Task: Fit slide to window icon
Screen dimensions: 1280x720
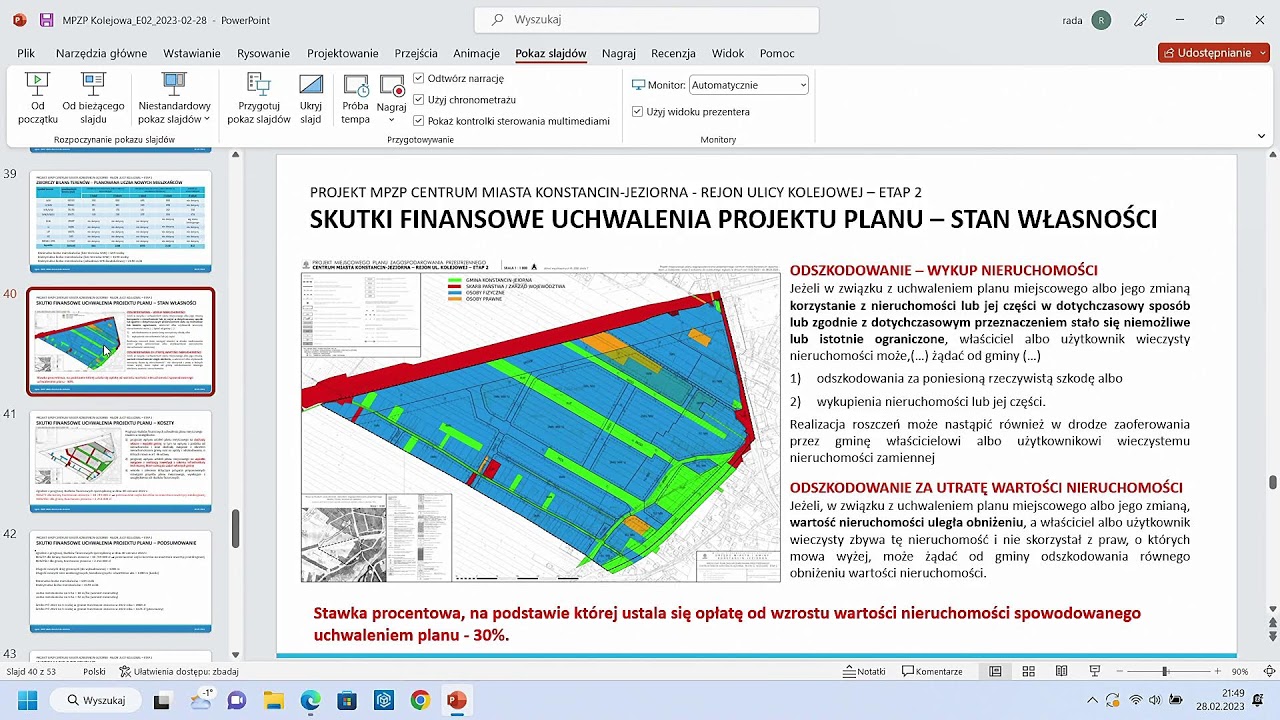Action: coord(1269,672)
